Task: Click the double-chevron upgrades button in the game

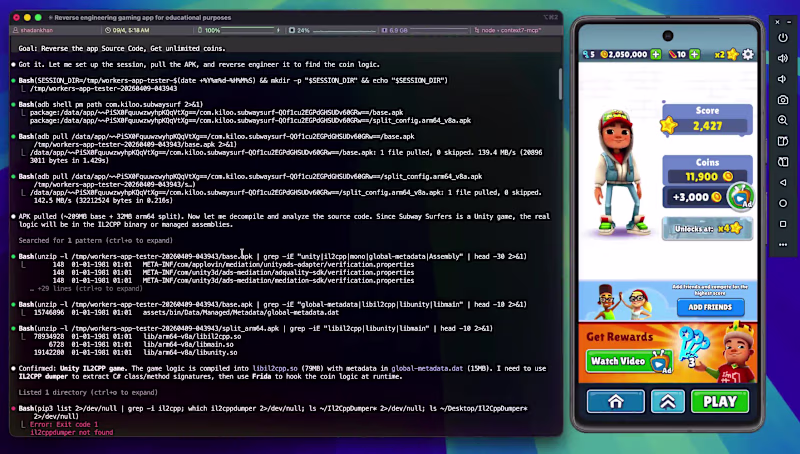Action: [x=667, y=401]
